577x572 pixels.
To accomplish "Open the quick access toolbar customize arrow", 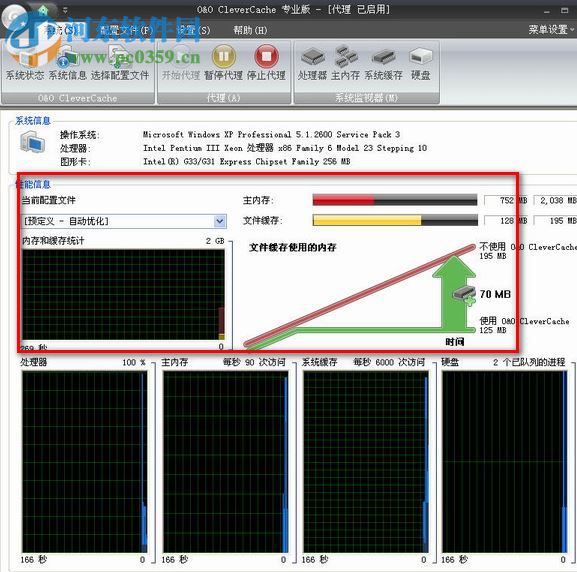I will pyautogui.click(x=65, y=10).
